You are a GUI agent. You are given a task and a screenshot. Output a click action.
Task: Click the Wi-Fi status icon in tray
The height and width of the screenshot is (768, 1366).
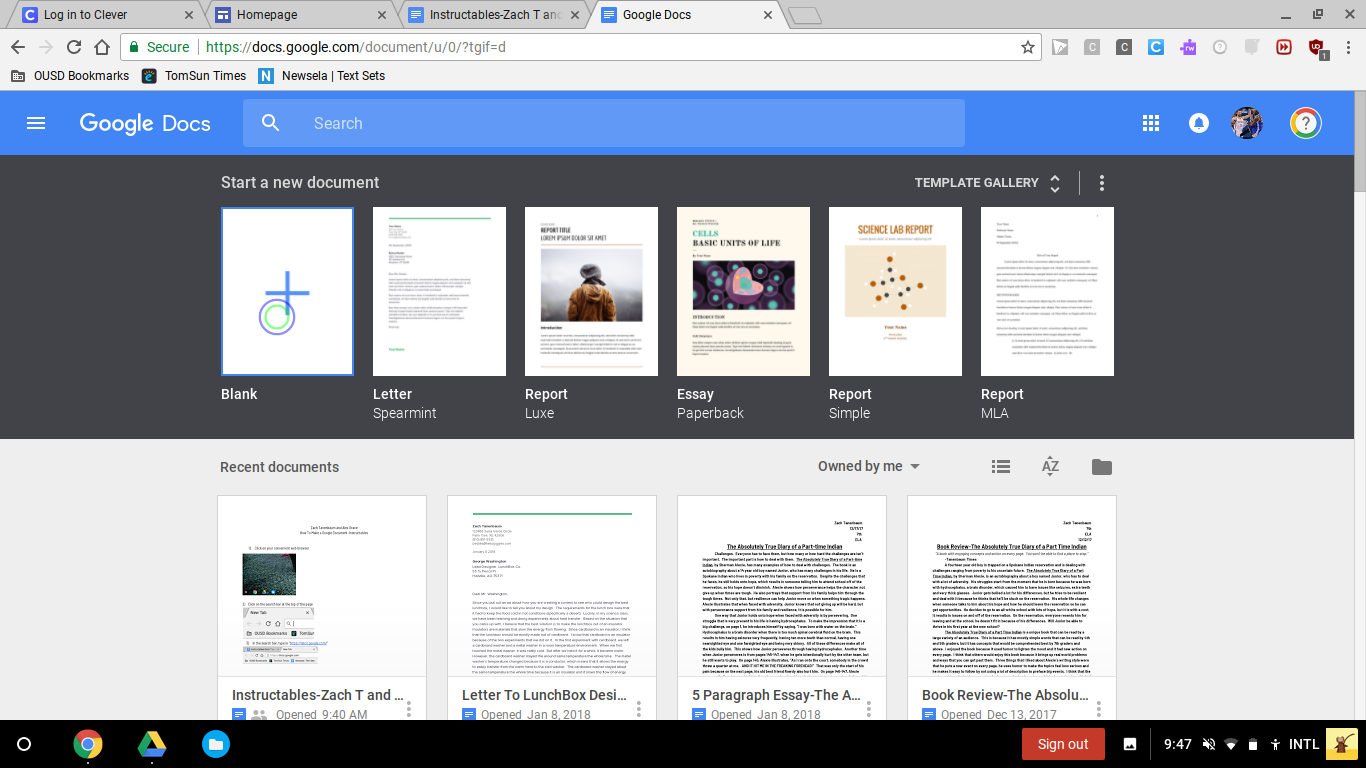tap(1230, 744)
